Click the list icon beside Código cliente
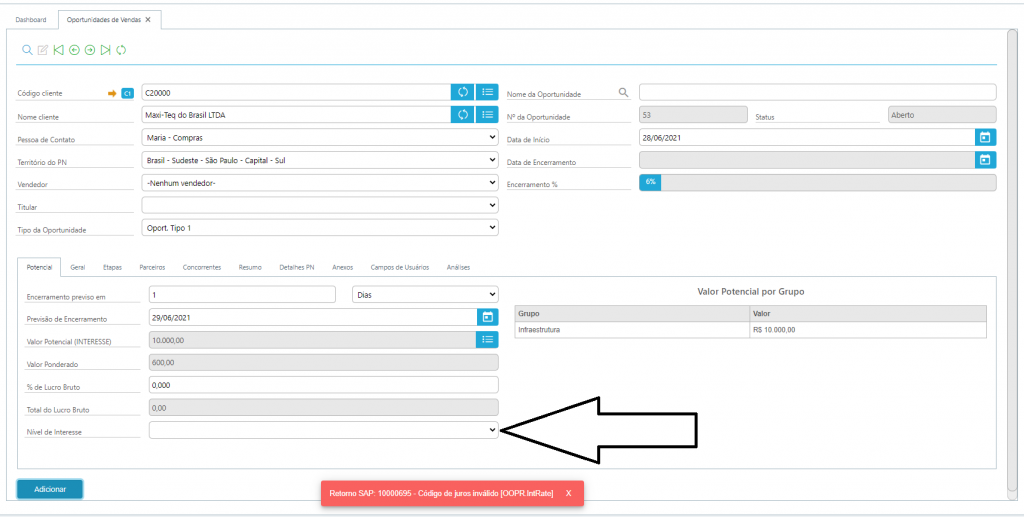The width and height of the screenshot is (1024, 517). pos(487,92)
